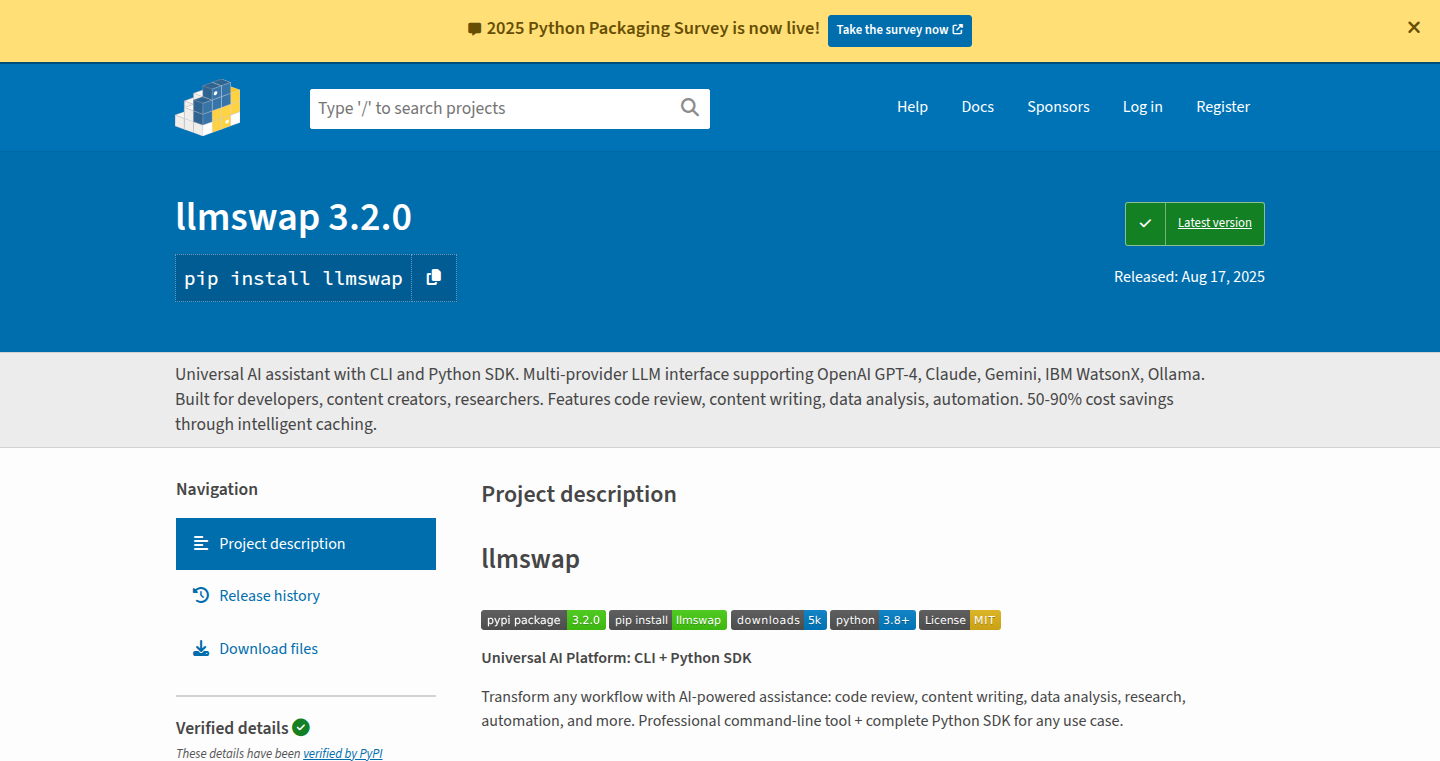This screenshot has height=761, width=1440.
Task: Click the Release history clock icon
Action: click(x=201, y=595)
